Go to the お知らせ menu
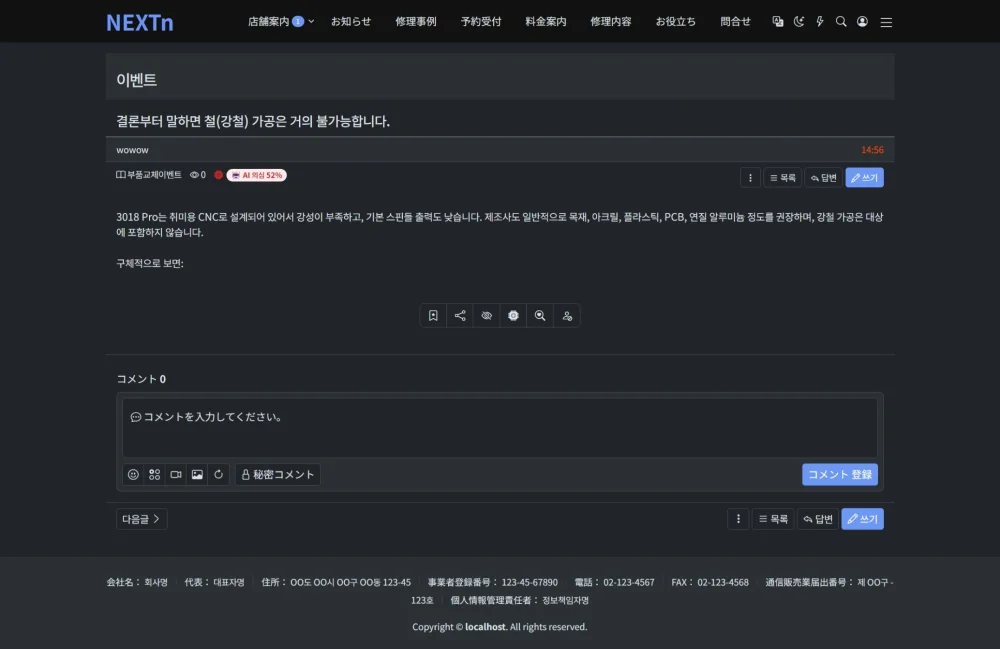 (351, 22)
